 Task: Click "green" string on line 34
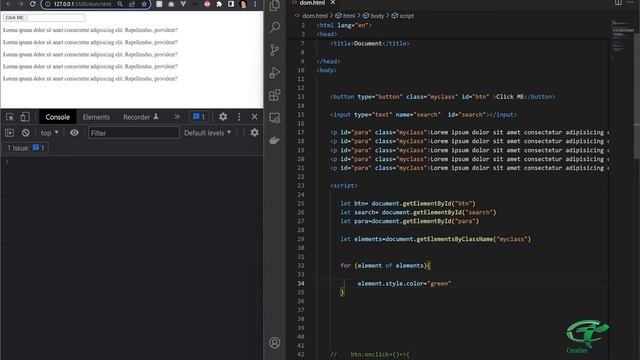tap(439, 283)
